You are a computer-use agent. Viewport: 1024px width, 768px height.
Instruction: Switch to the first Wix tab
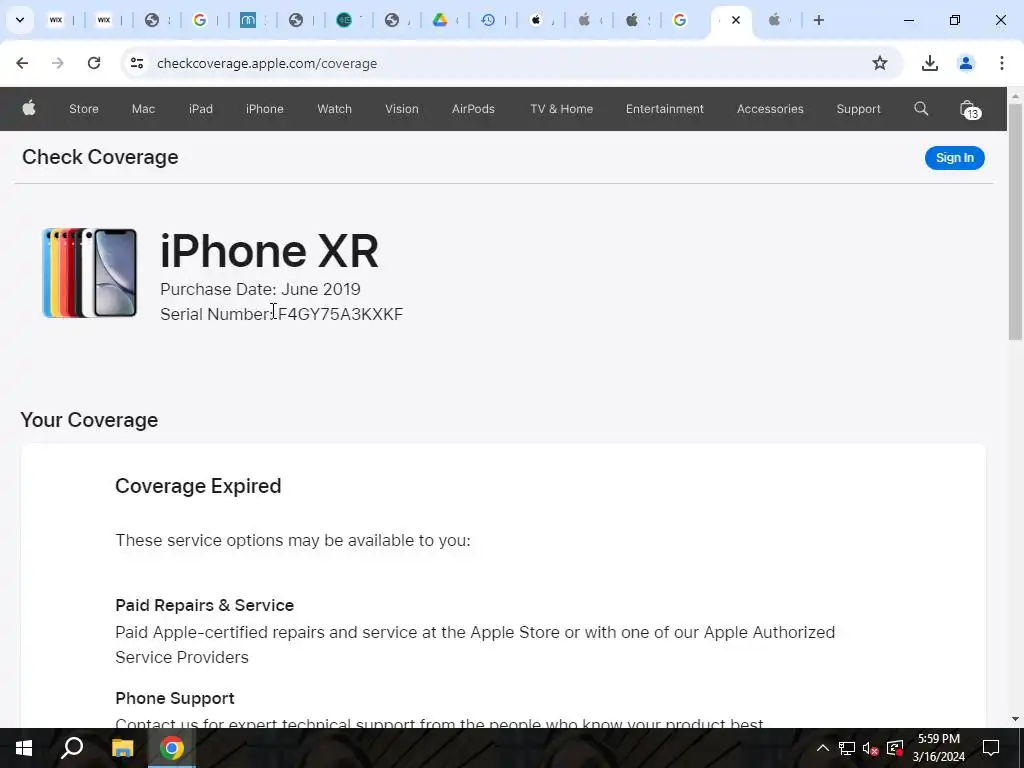[x=56, y=20]
